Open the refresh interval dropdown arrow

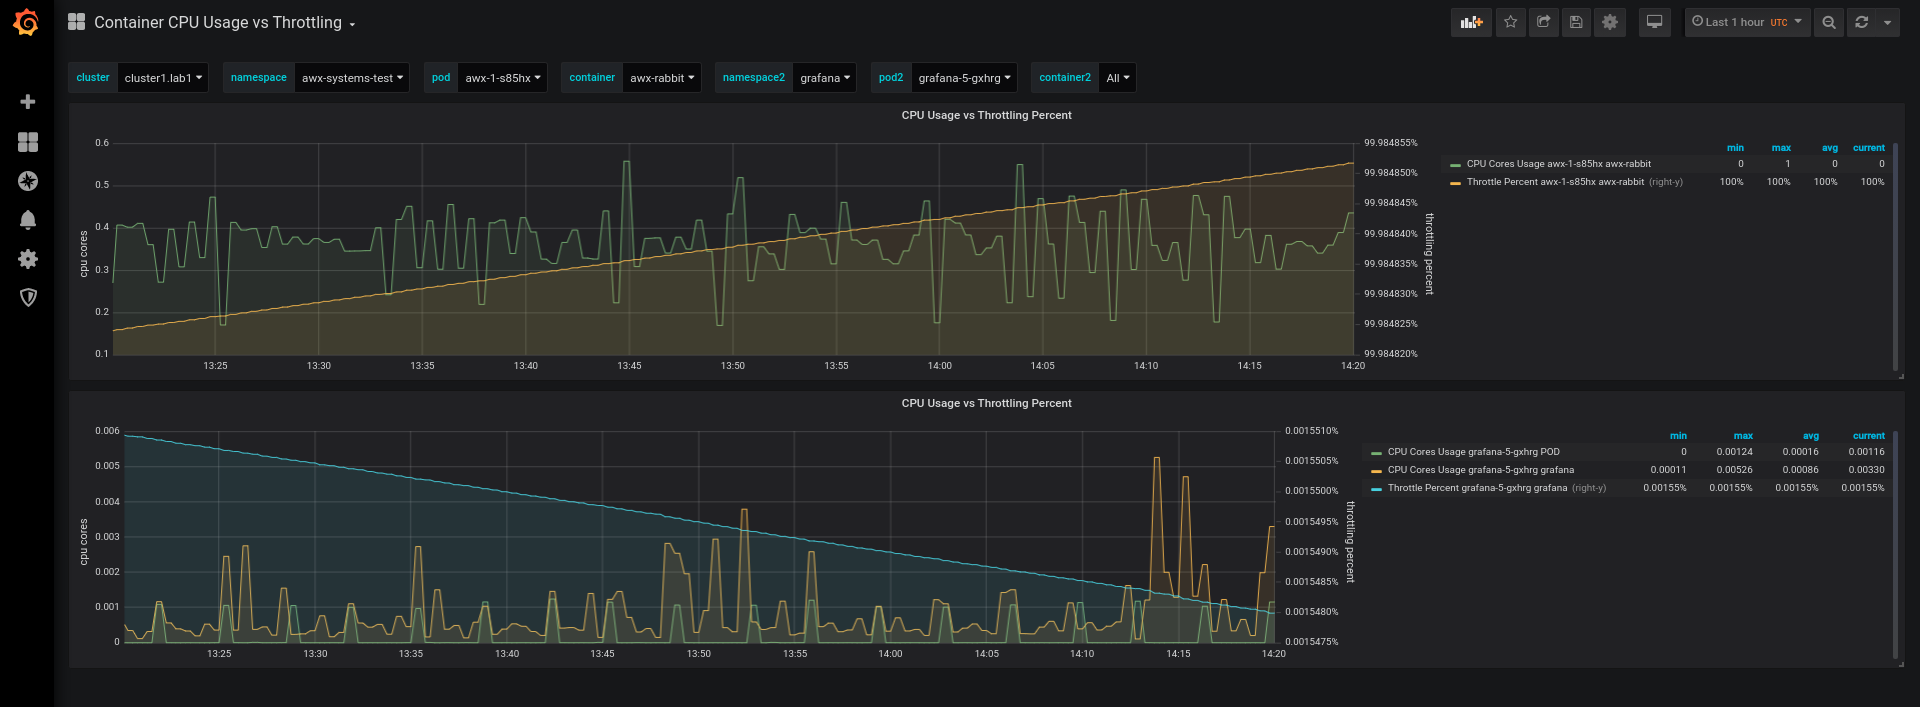[1887, 22]
